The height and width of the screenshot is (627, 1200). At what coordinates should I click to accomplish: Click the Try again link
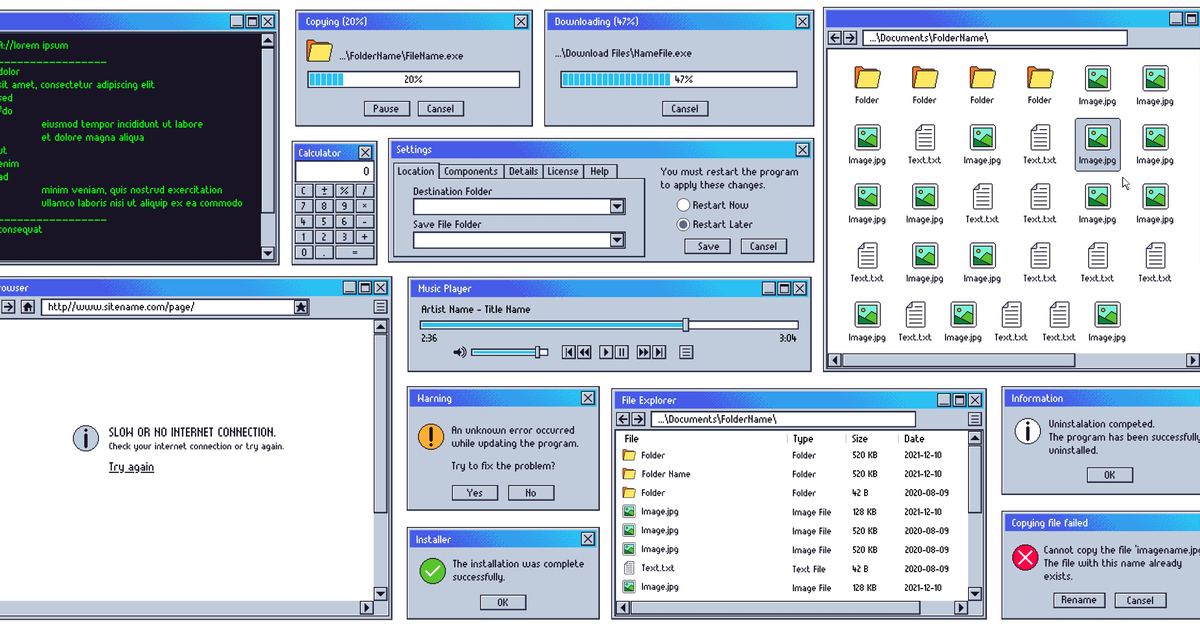[131, 468]
